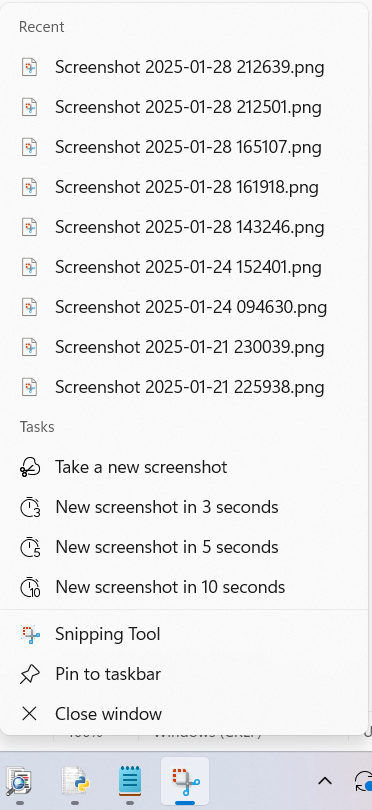Expand the hidden icons tray chevron

point(324,781)
